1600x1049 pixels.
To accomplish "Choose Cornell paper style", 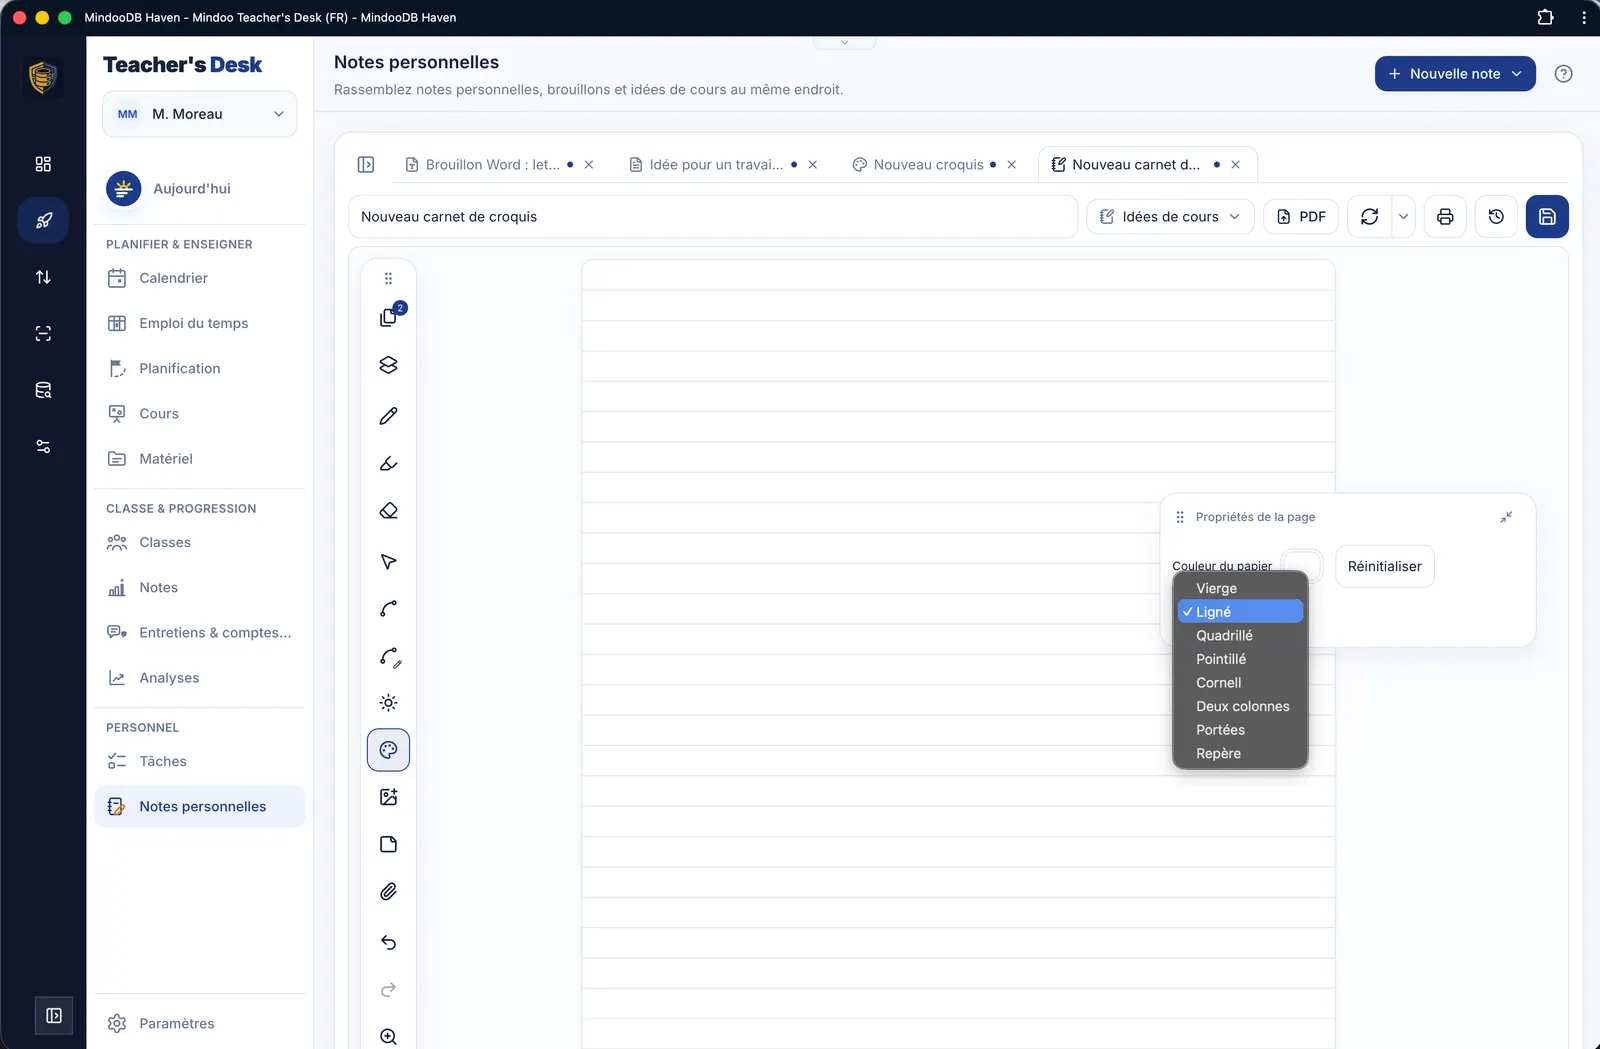I will [1240, 683].
